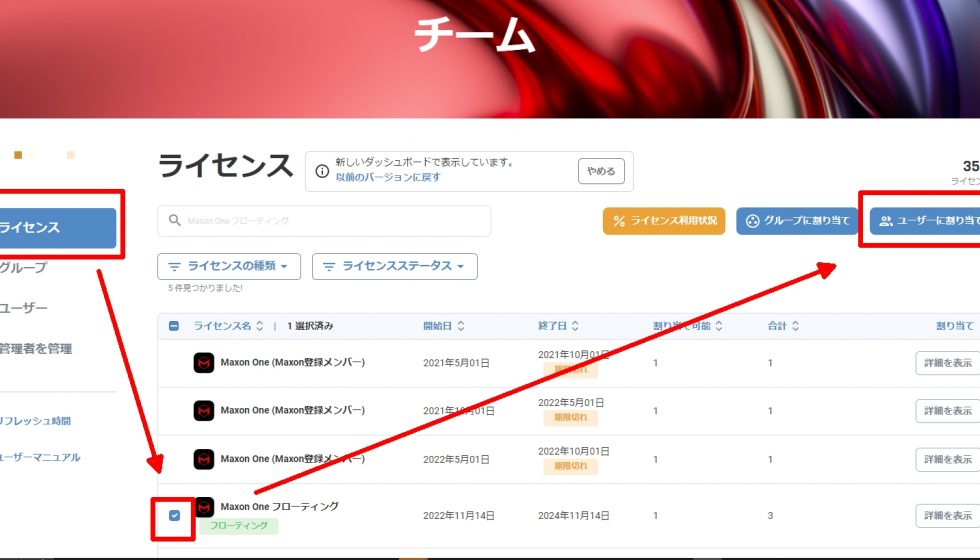Viewport: 980px width, 560px height.
Task: Click the 5 件見つかりました result count text
Action: pyautogui.click(x=205, y=288)
